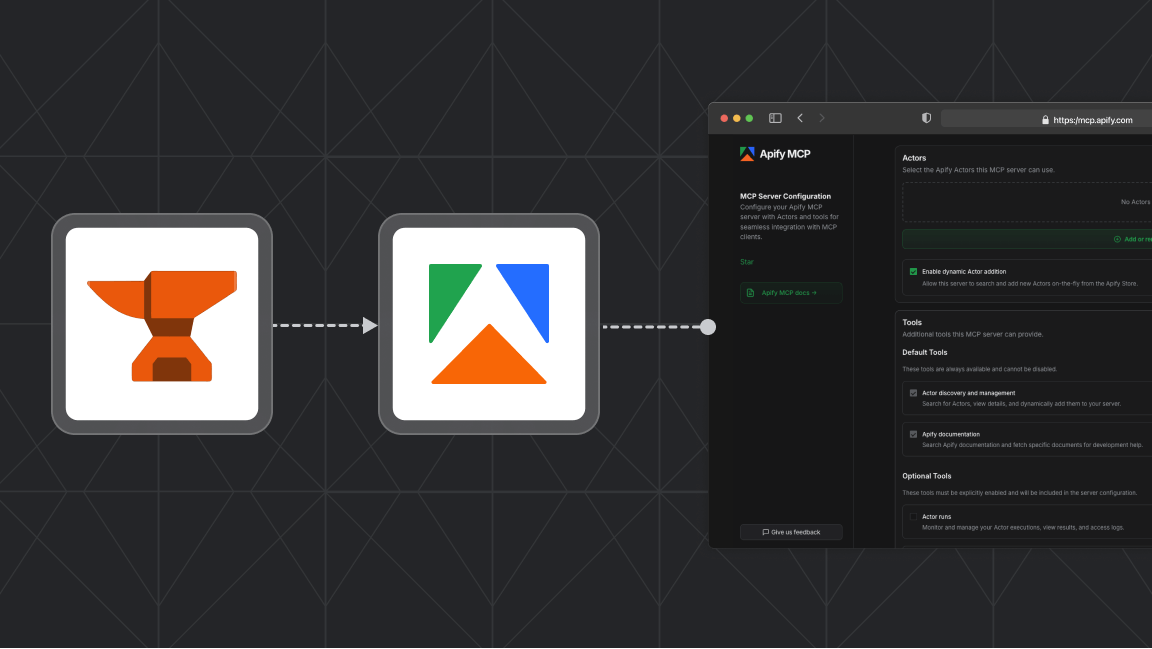Disable Enable dynamic Actor addition
Viewport: 1152px width, 649px height.
pos(913,271)
